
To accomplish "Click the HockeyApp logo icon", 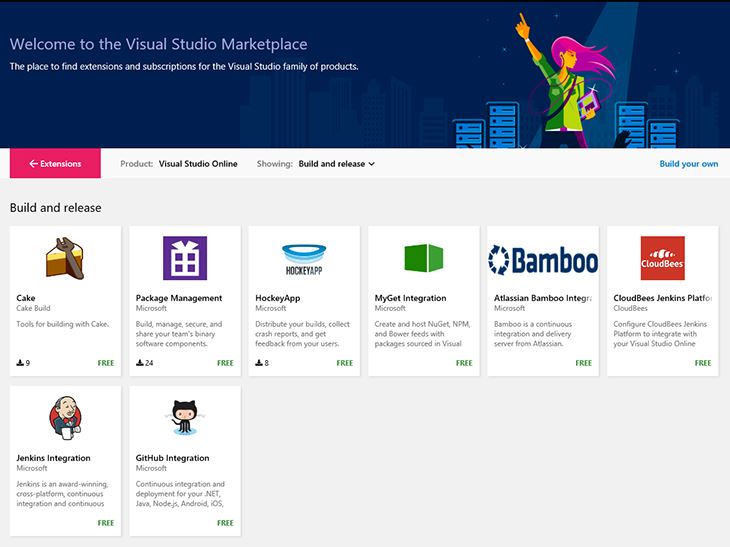I will pyautogui.click(x=304, y=259).
